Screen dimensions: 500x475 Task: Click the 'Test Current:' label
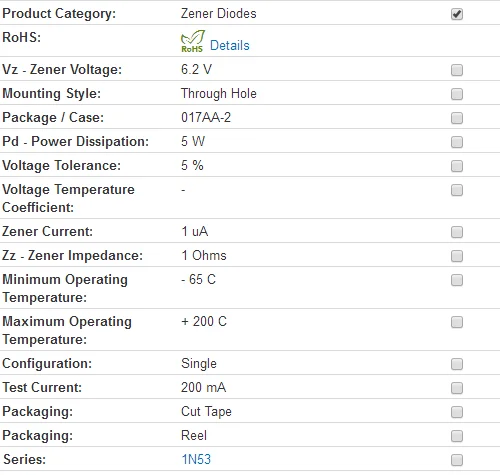42,387
